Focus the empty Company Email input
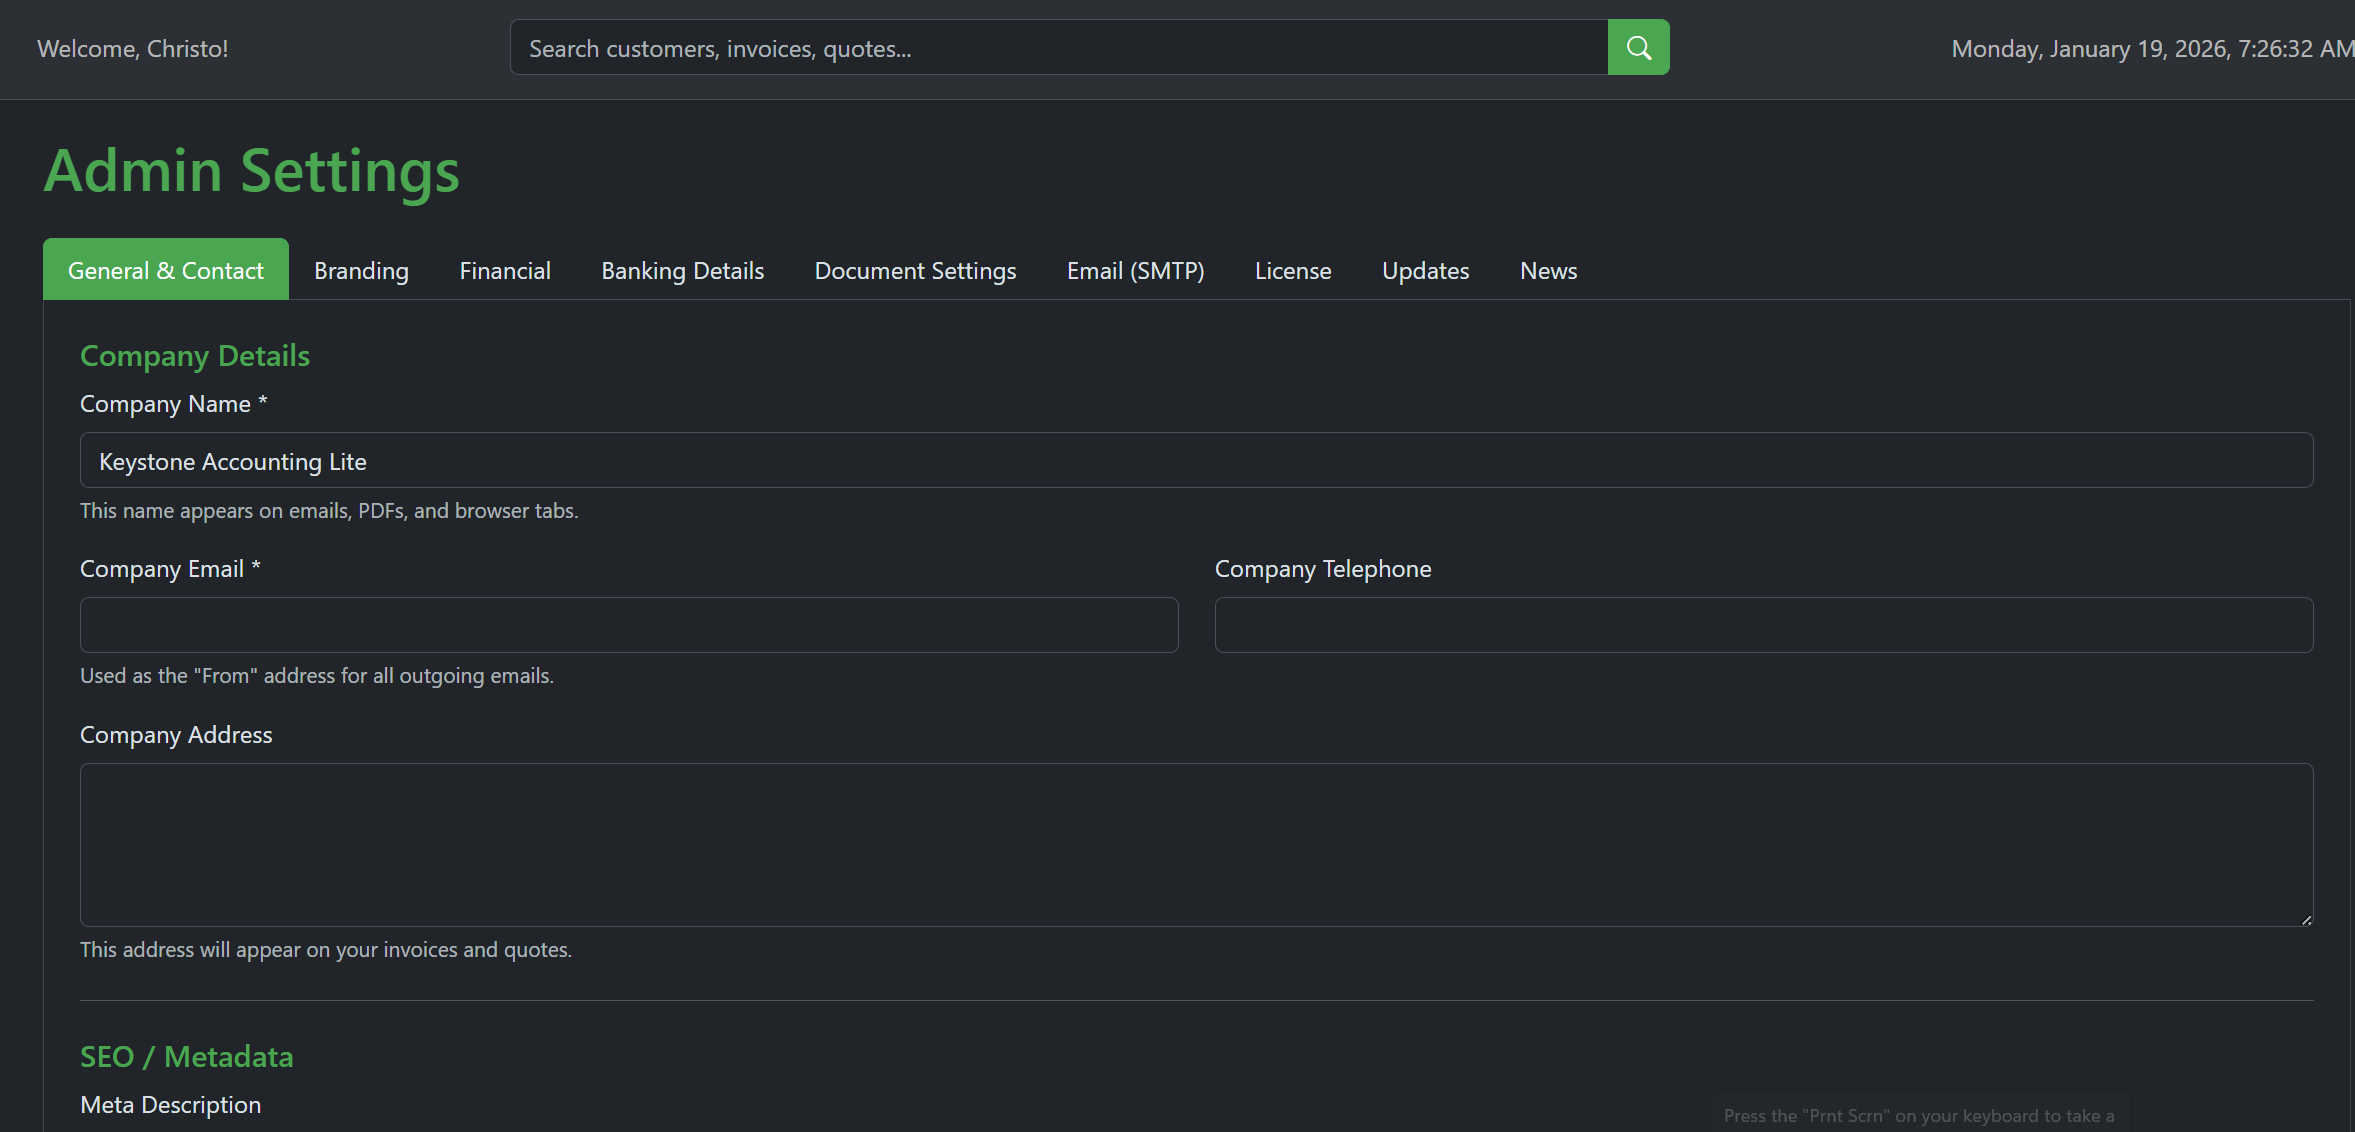The height and width of the screenshot is (1132, 2355). pyautogui.click(x=629, y=625)
